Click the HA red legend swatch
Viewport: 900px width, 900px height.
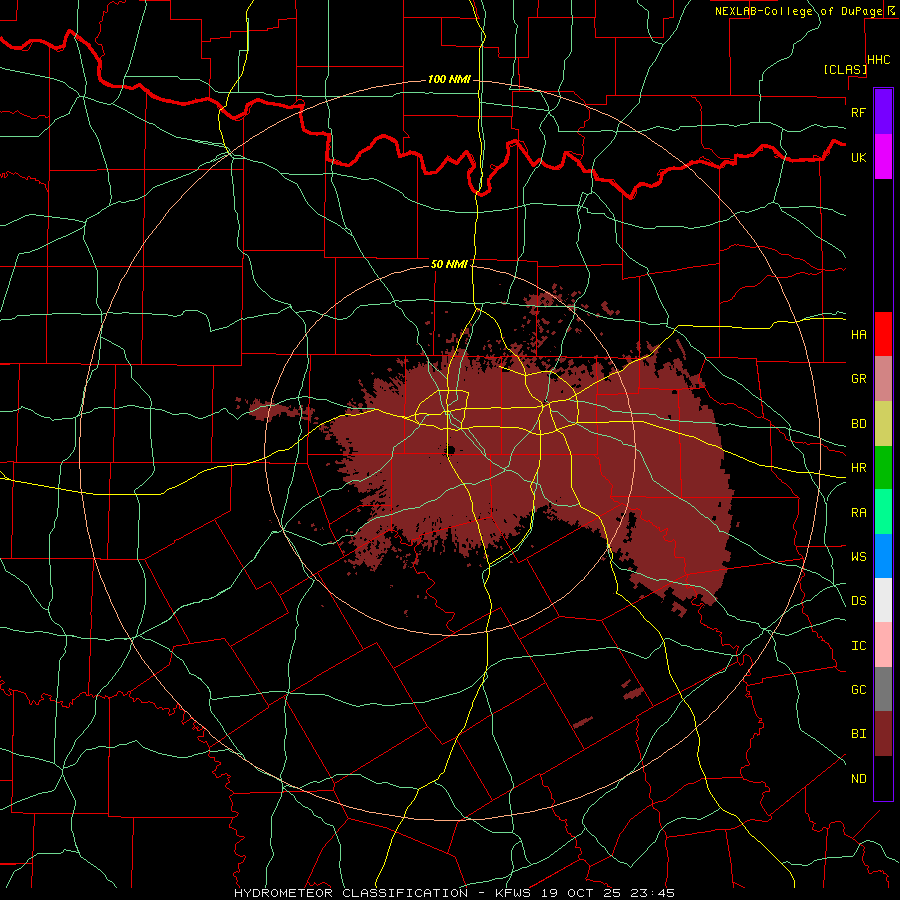coord(883,334)
